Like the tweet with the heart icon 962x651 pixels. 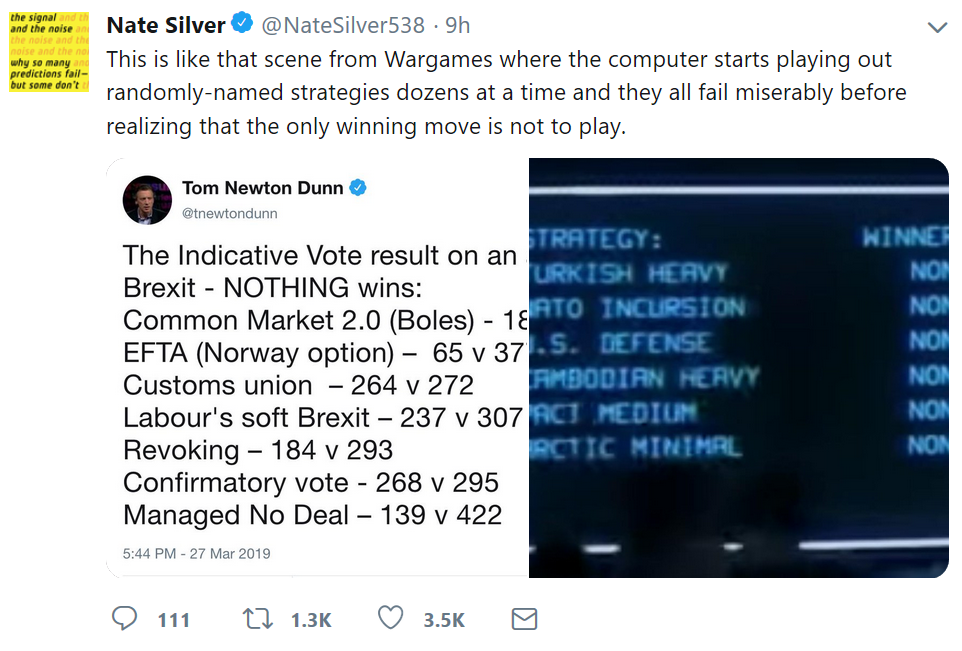[390, 619]
